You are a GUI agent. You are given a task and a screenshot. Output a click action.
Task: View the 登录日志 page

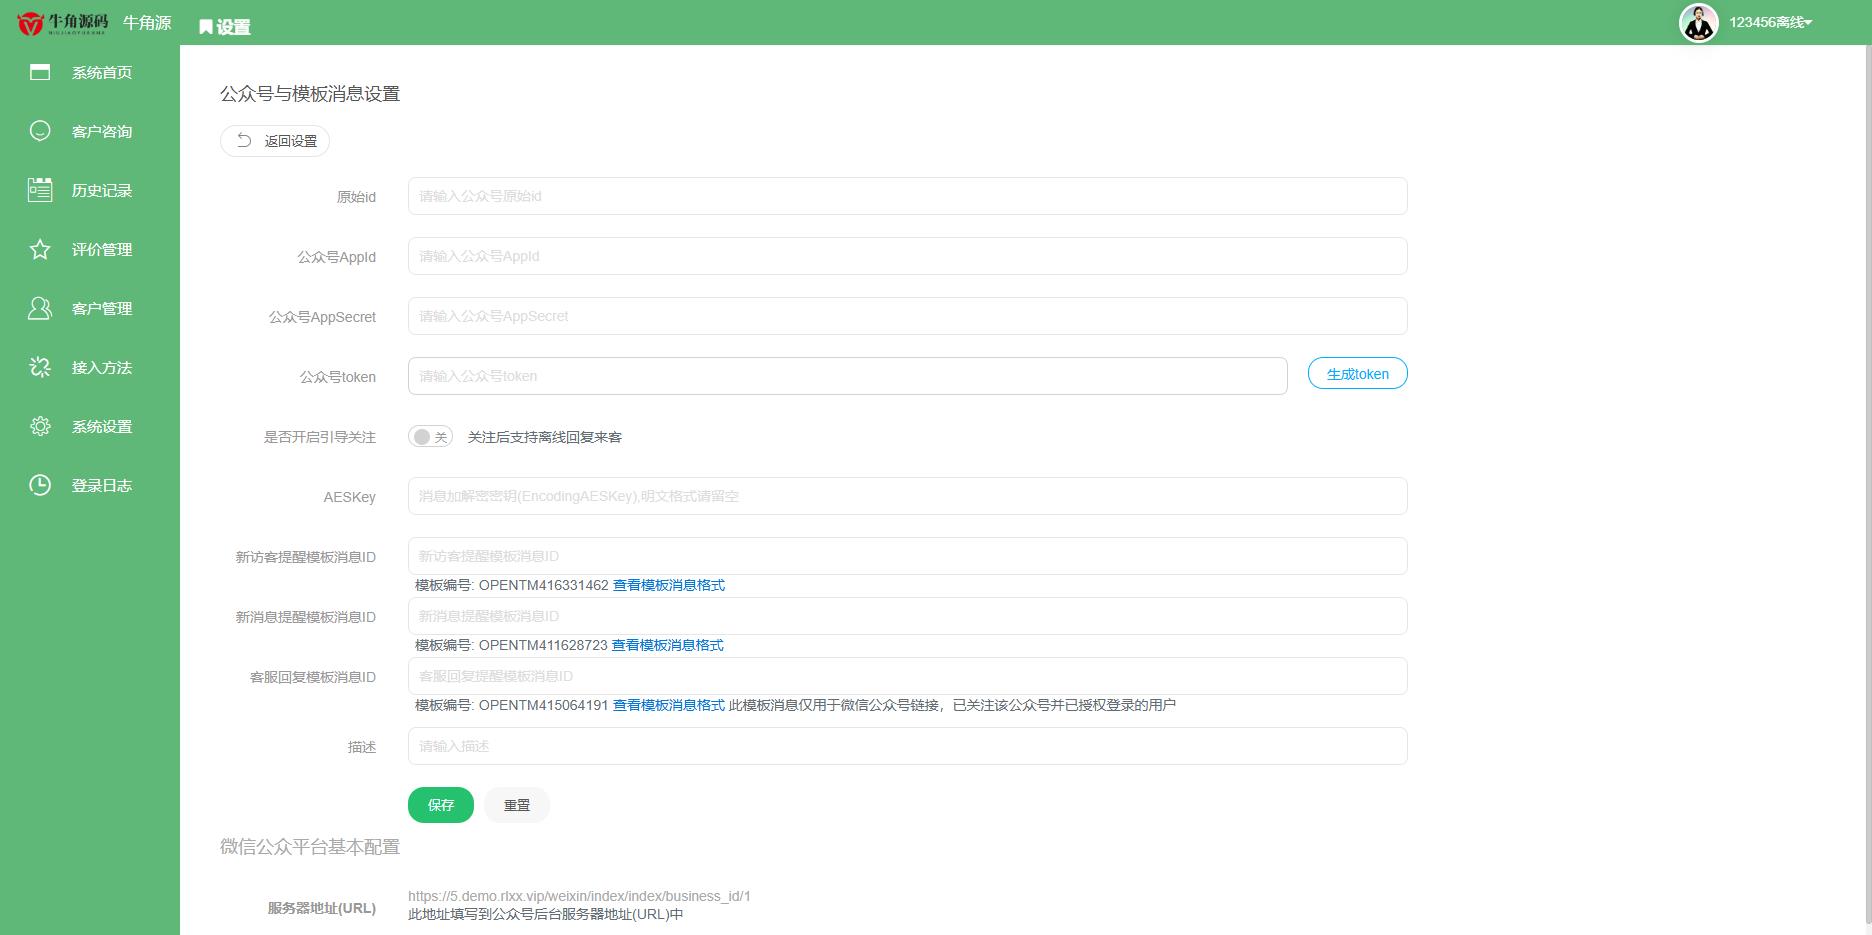pyautogui.click(x=90, y=485)
